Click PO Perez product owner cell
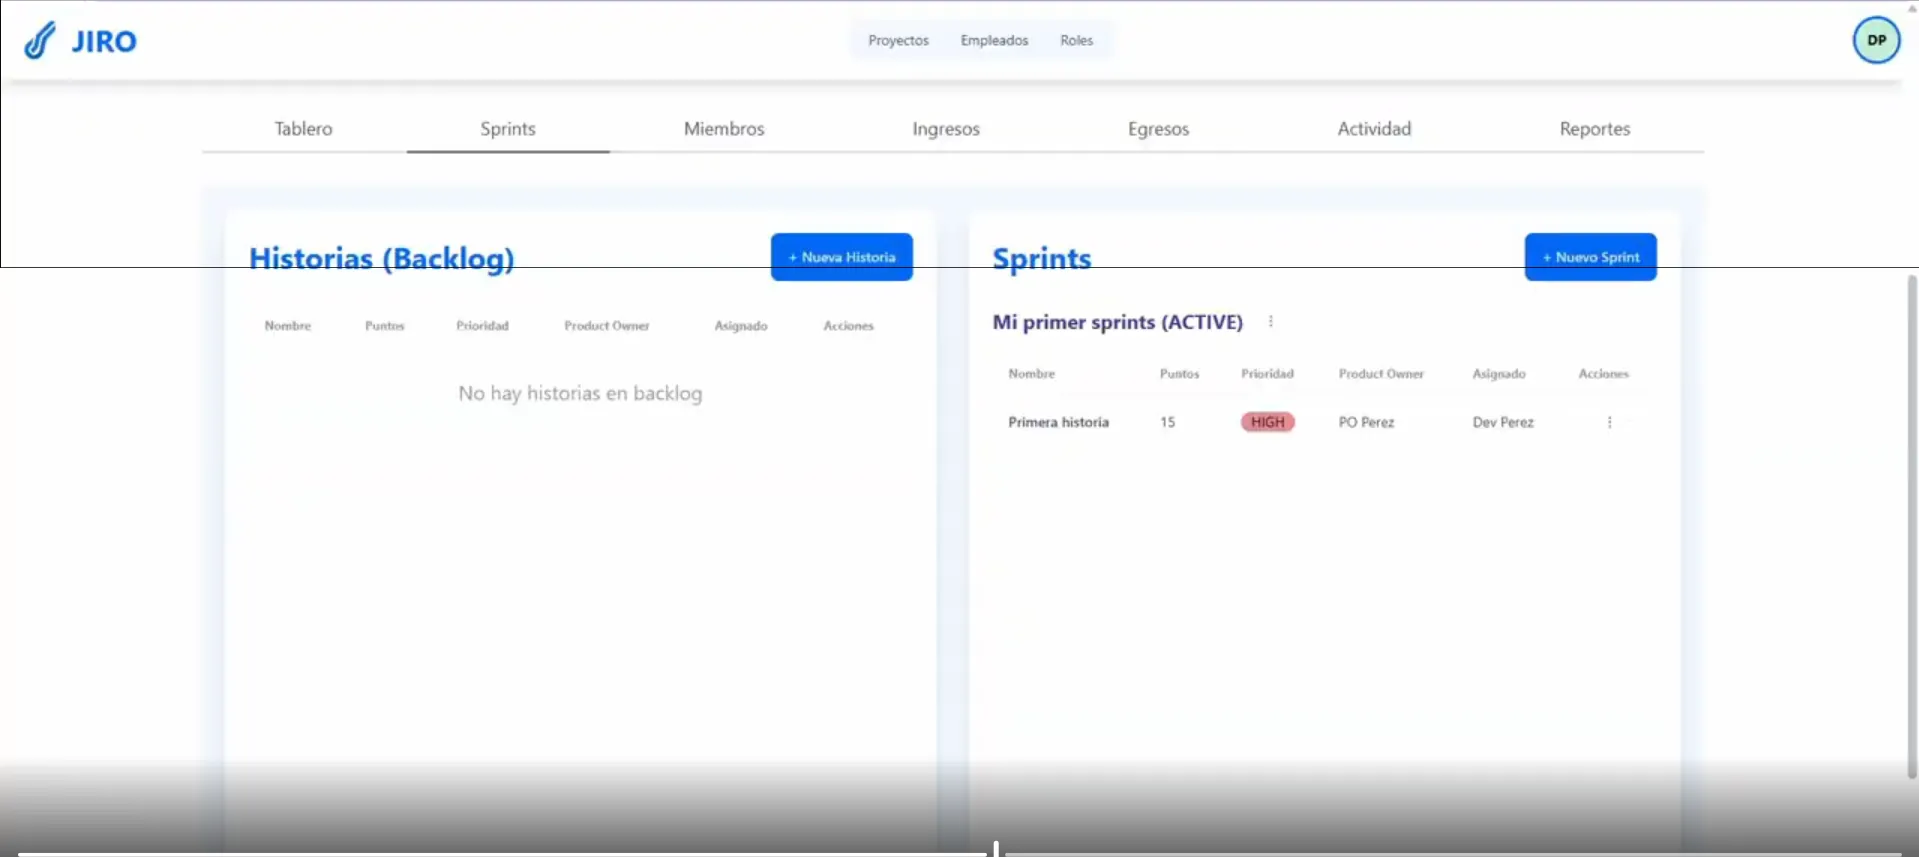This screenshot has height=857, width=1919. (1366, 422)
